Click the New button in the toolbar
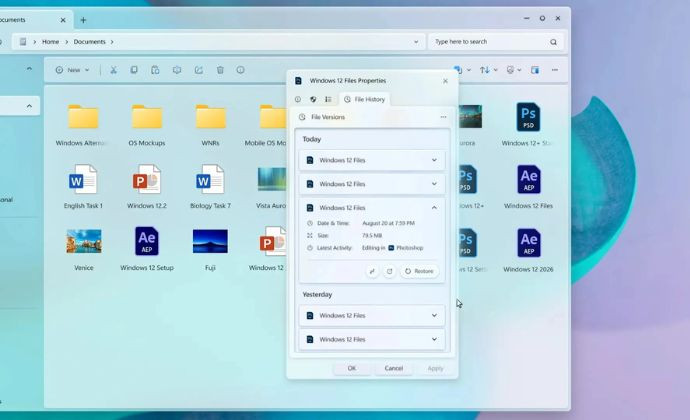 coord(72,70)
